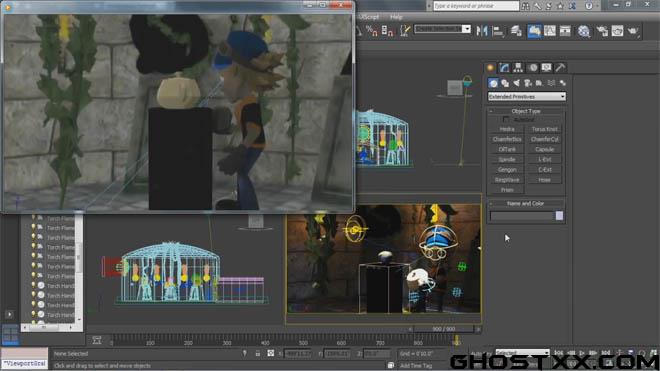Click the Hedra button

(507, 129)
